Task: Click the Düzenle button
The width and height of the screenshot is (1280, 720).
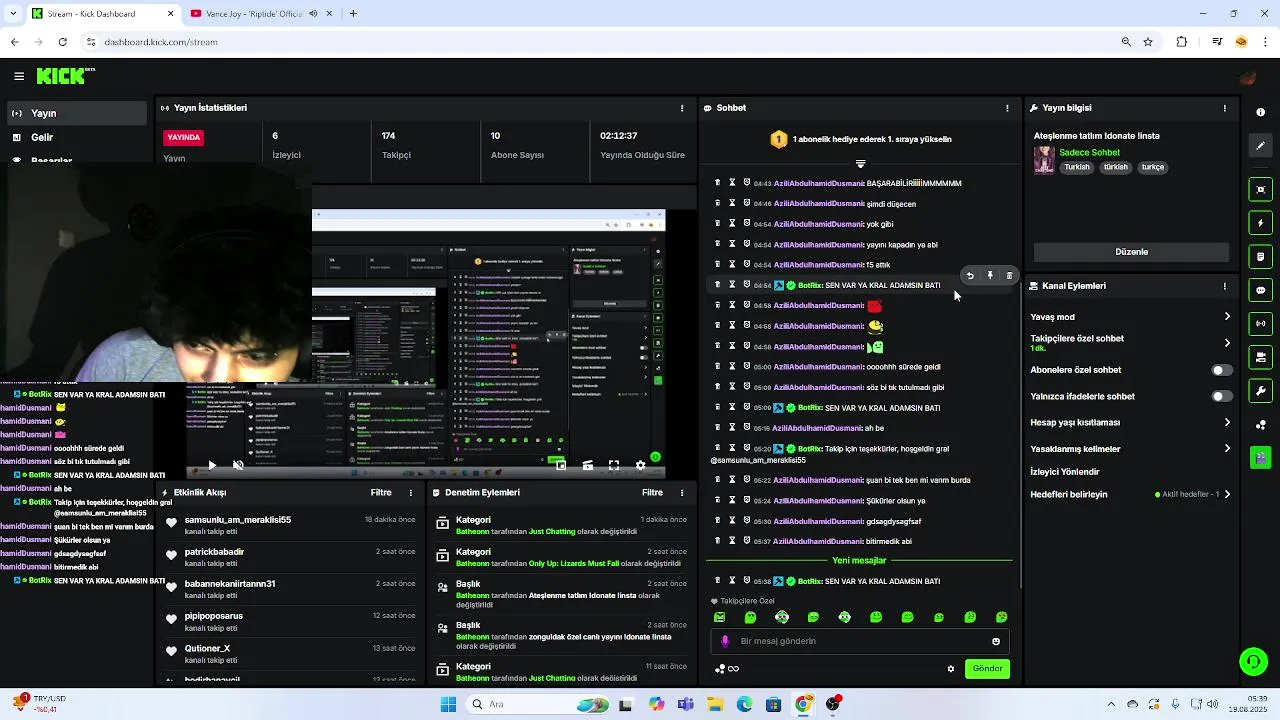Action: pos(1131,252)
